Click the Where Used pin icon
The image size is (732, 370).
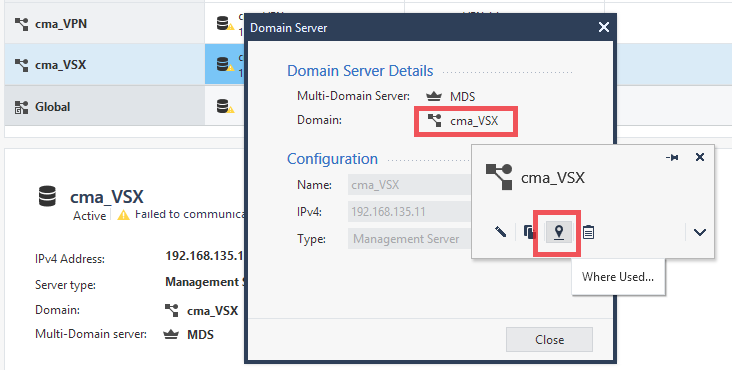559,231
